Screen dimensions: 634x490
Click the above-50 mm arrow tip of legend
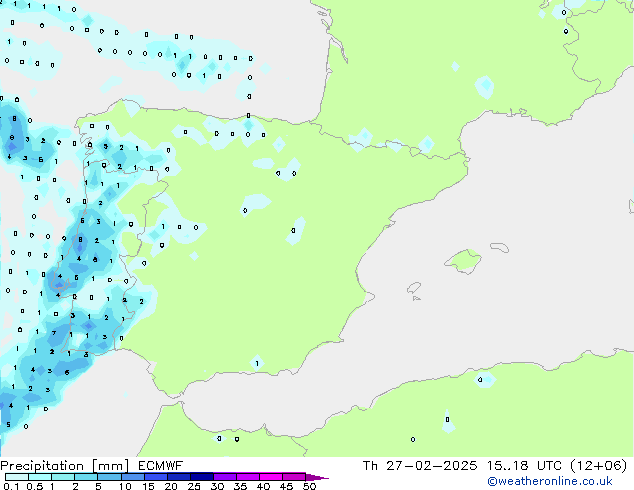tap(317, 477)
